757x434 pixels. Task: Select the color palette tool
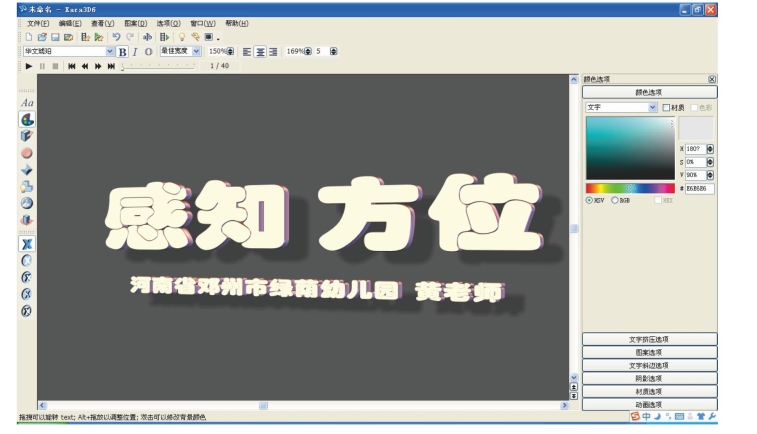27,119
